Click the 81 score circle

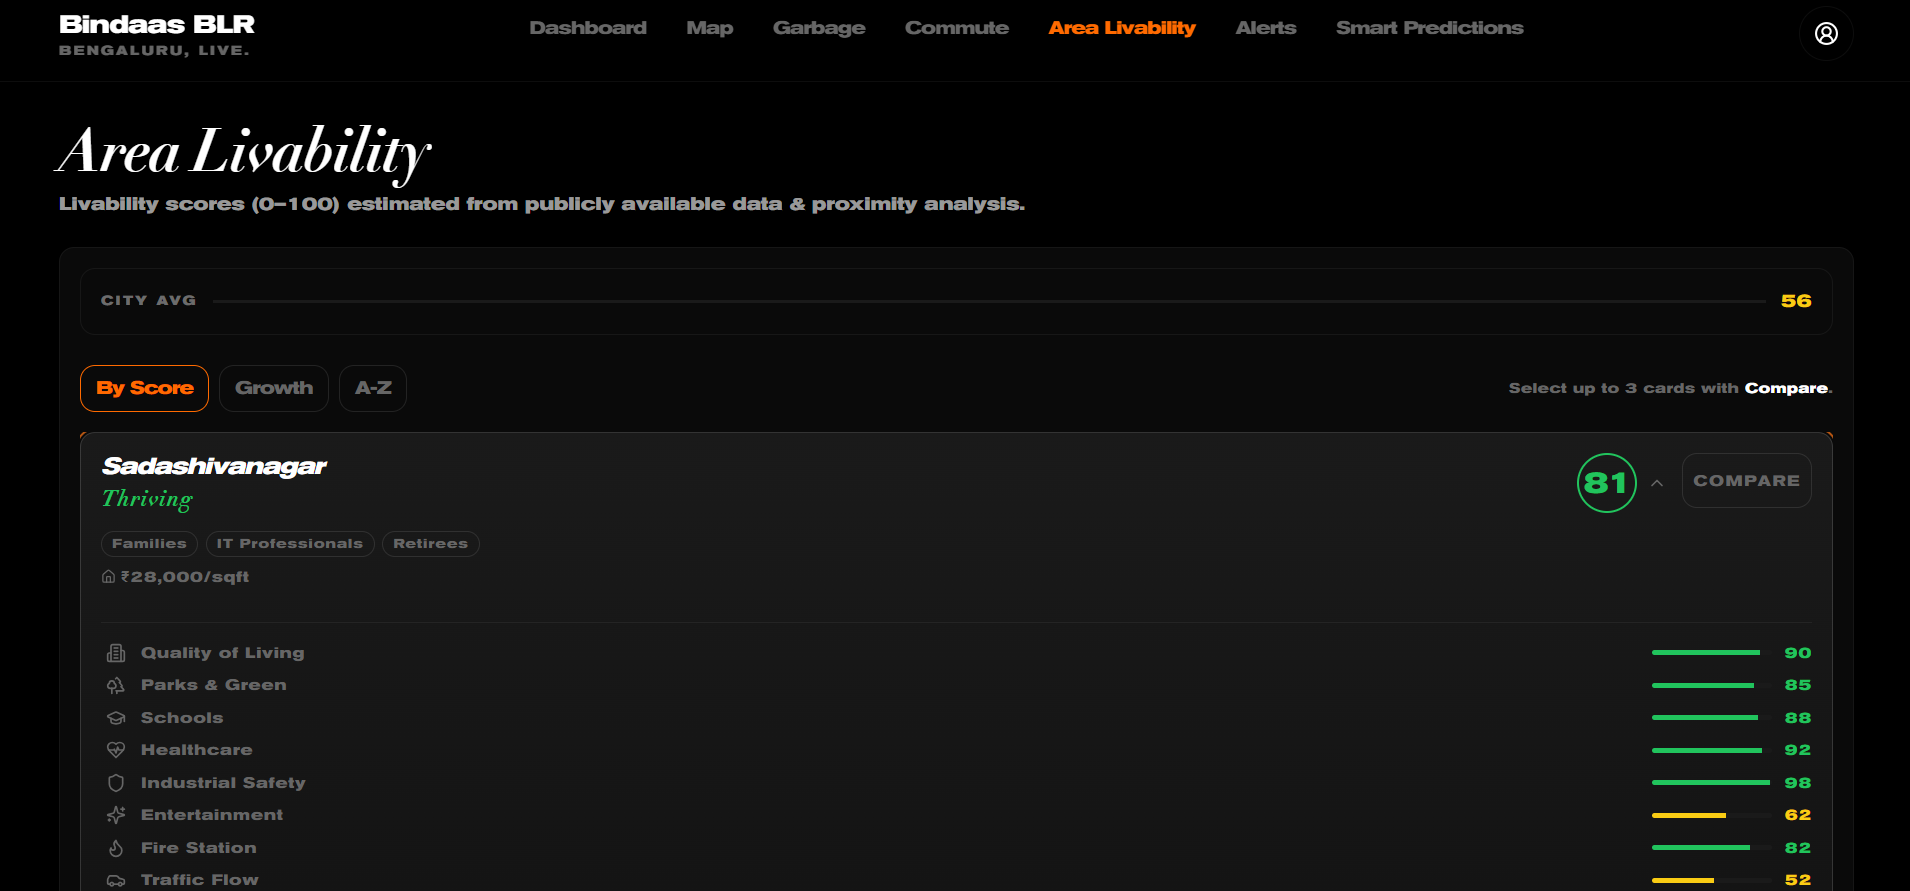pyautogui.click(x=1607, y=483)
